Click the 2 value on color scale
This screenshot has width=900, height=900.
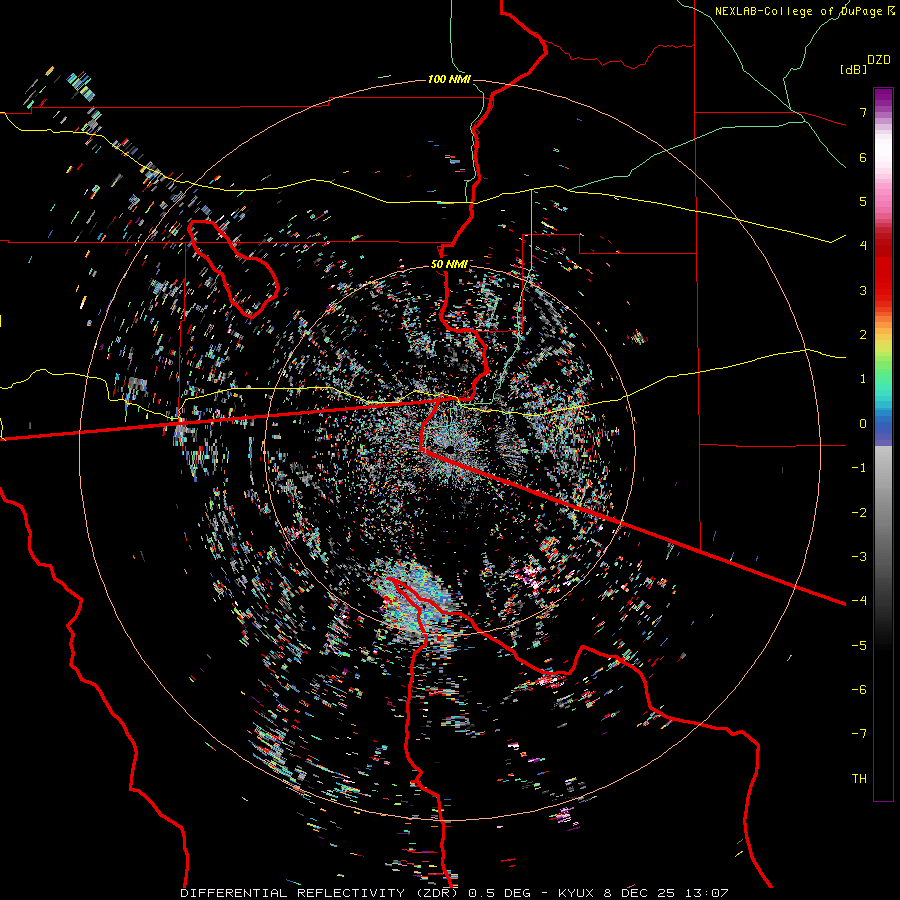pos(863,335)
